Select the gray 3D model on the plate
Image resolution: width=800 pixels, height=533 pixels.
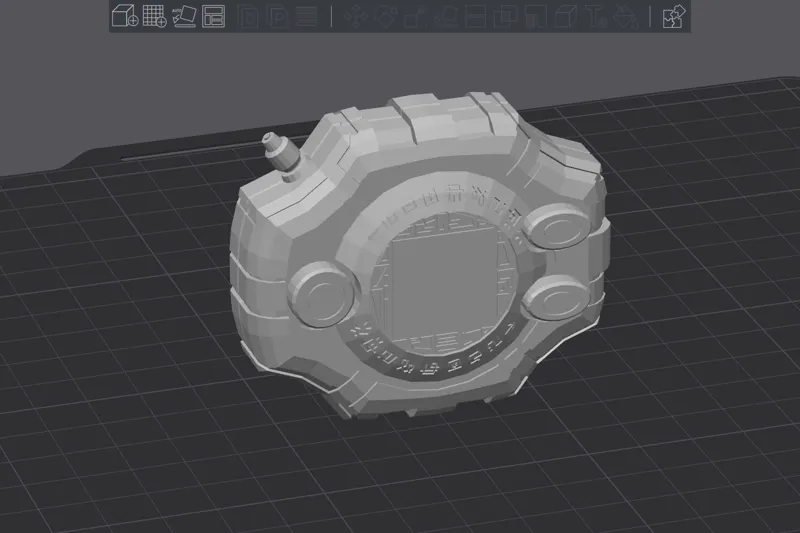(x=418, y=258)
